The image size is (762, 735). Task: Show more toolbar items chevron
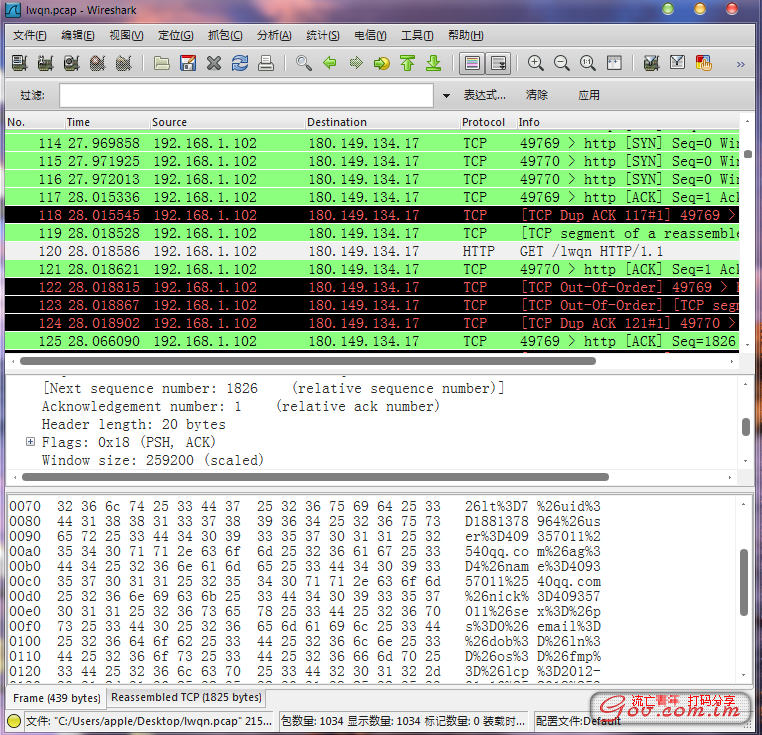tap(741, 64)
